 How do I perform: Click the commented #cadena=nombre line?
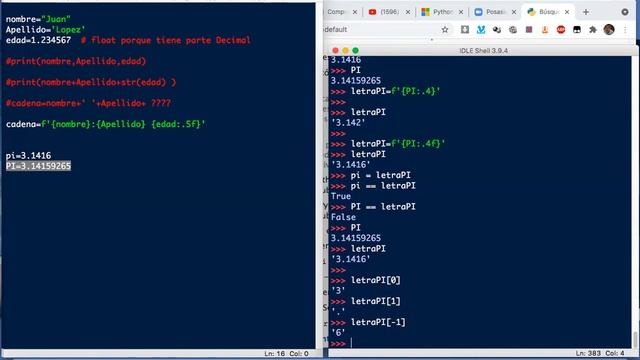[x=88, y=103]
